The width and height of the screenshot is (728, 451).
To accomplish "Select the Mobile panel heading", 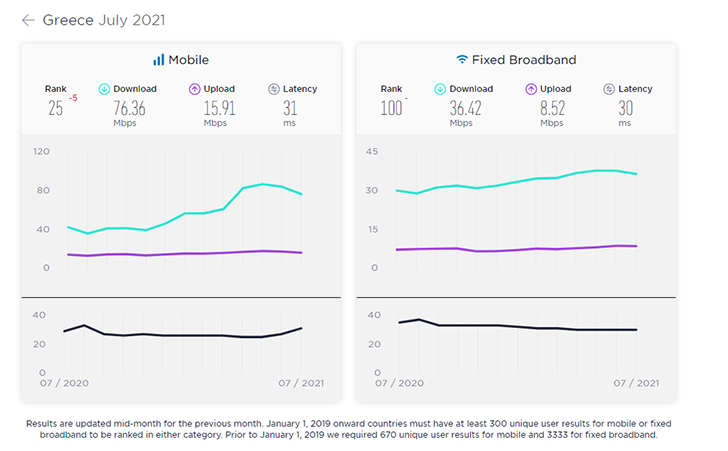I will (188, 60).
